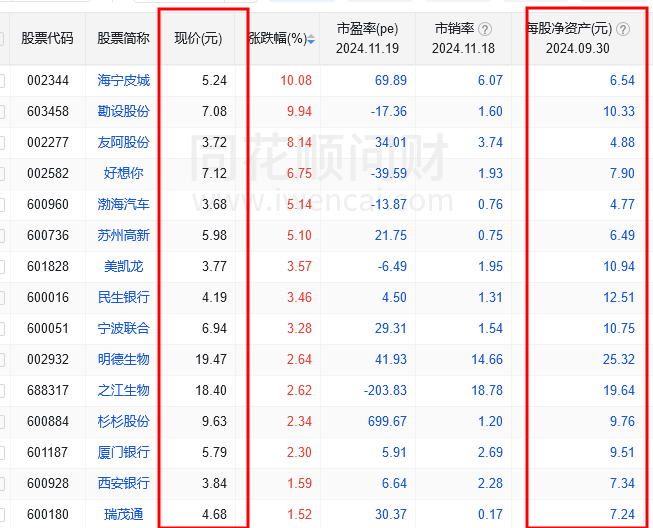Screen dimensions: 653x528
Task: Click the help icon beside 每股净资产 header
Action: (623, 29)
